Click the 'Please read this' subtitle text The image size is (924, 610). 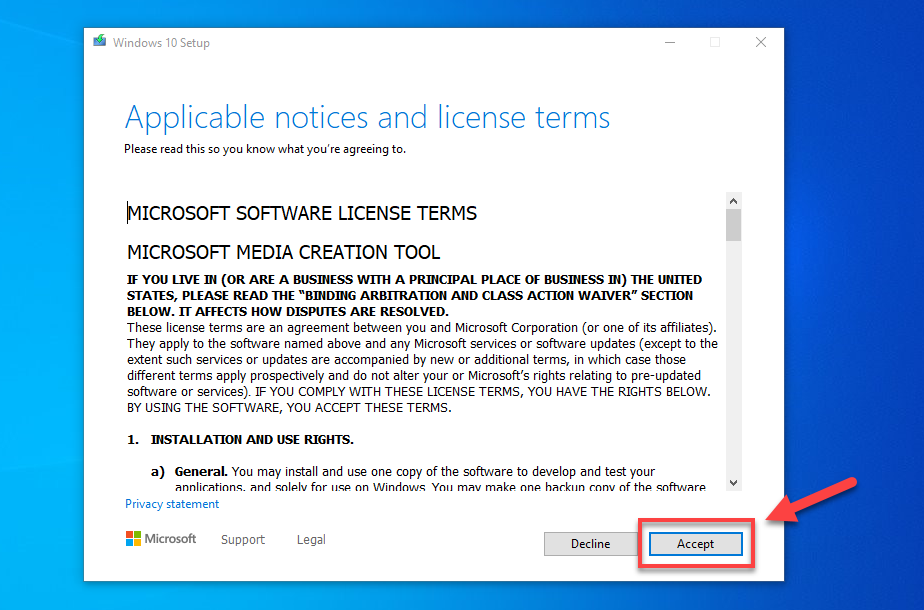pyautogui.click(x=265, y=149)
